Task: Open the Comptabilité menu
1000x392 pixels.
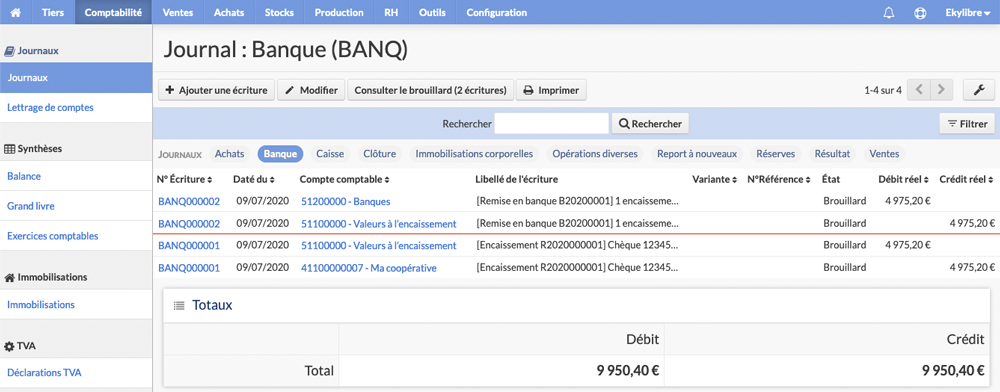Action: tap(113, 12)
